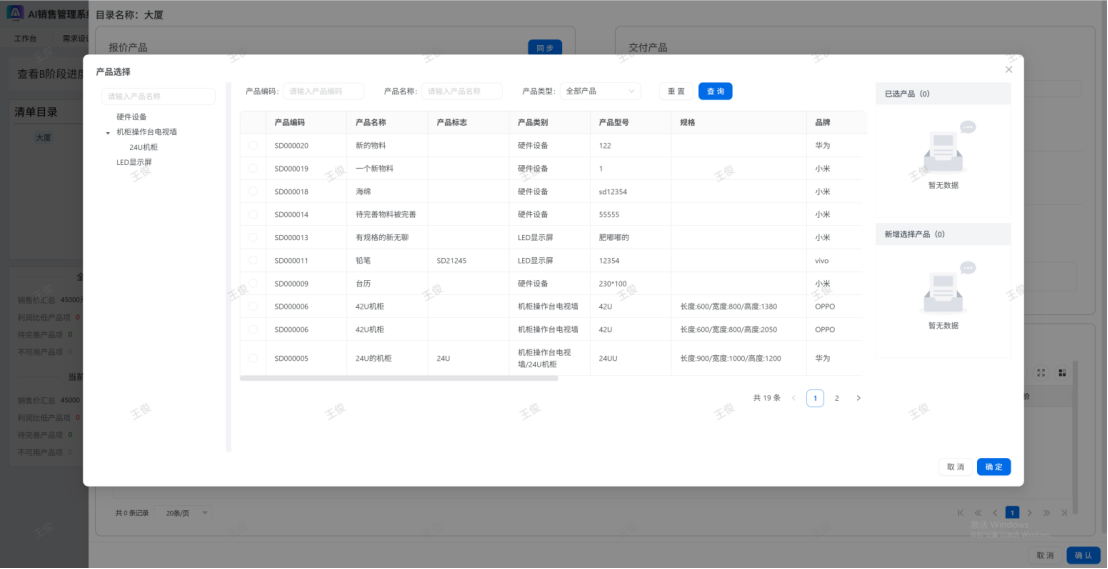
Task: Tick the checkbox for 铅笔 row SD000011
Action: point(253,261)
